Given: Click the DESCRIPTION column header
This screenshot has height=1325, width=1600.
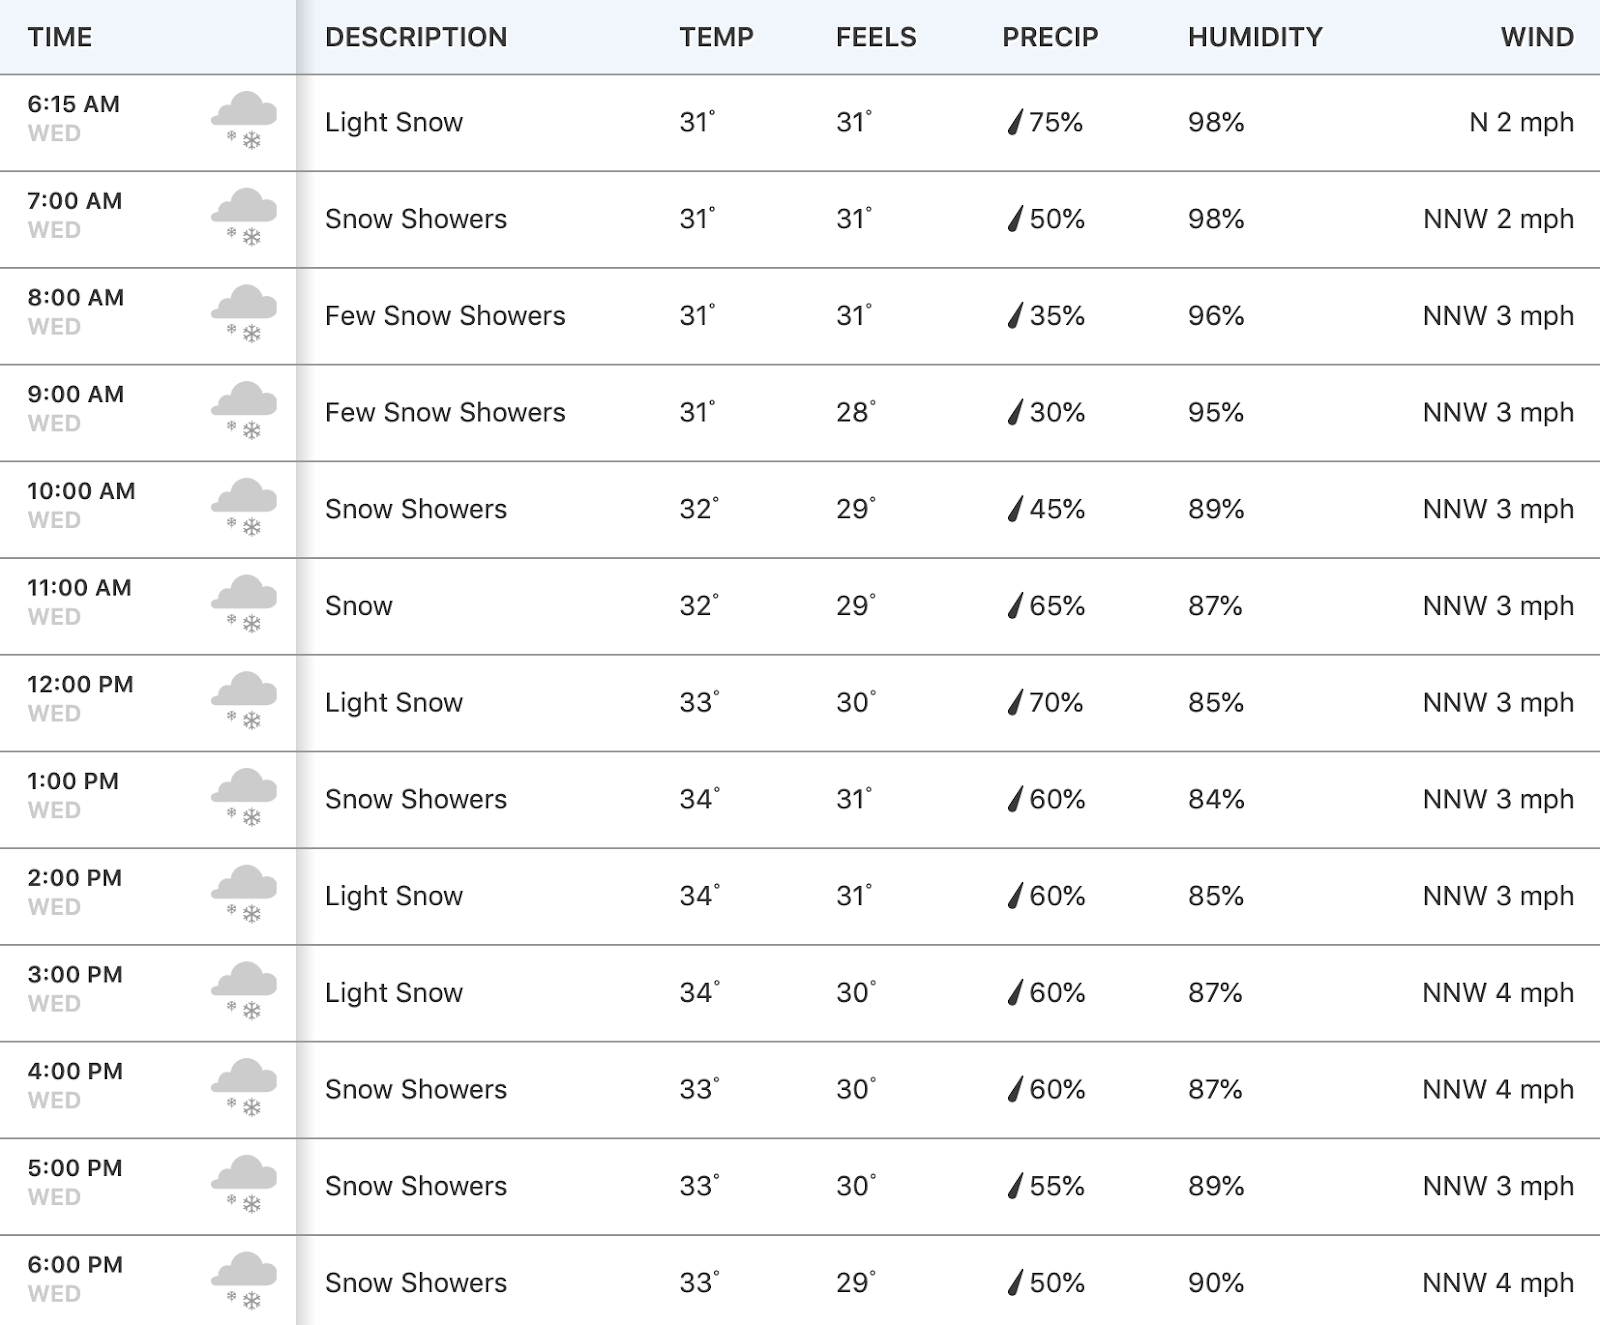Looking at the screenshot, I should click(416, 37).
